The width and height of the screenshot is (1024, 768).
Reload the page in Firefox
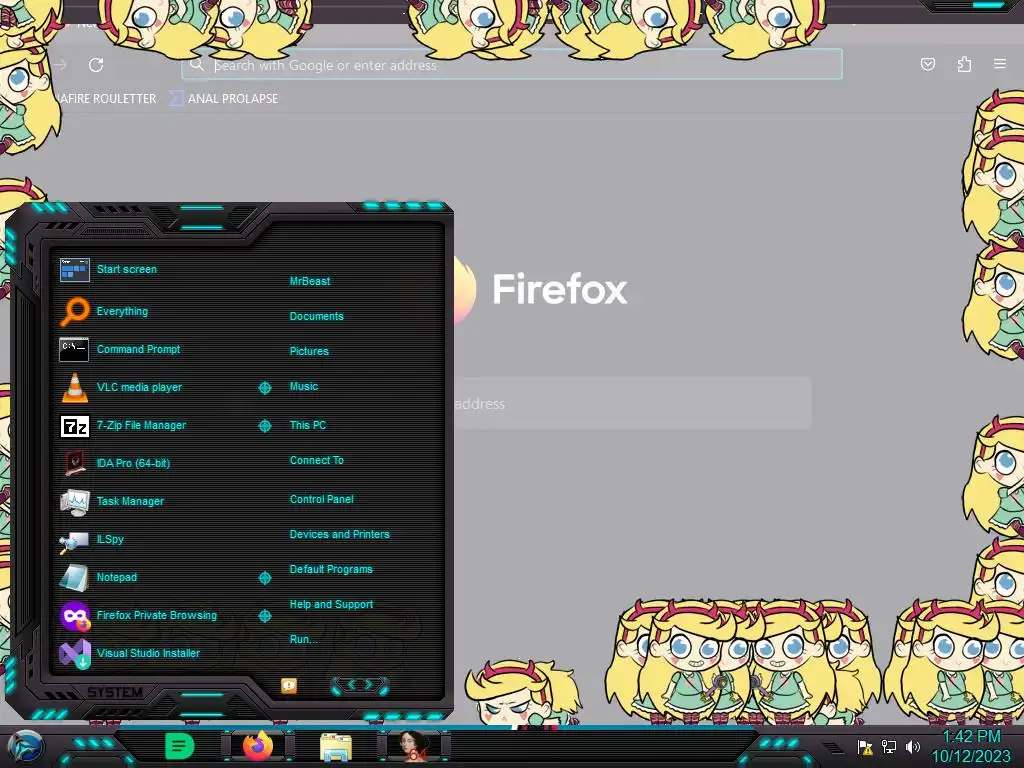[96, 65]
